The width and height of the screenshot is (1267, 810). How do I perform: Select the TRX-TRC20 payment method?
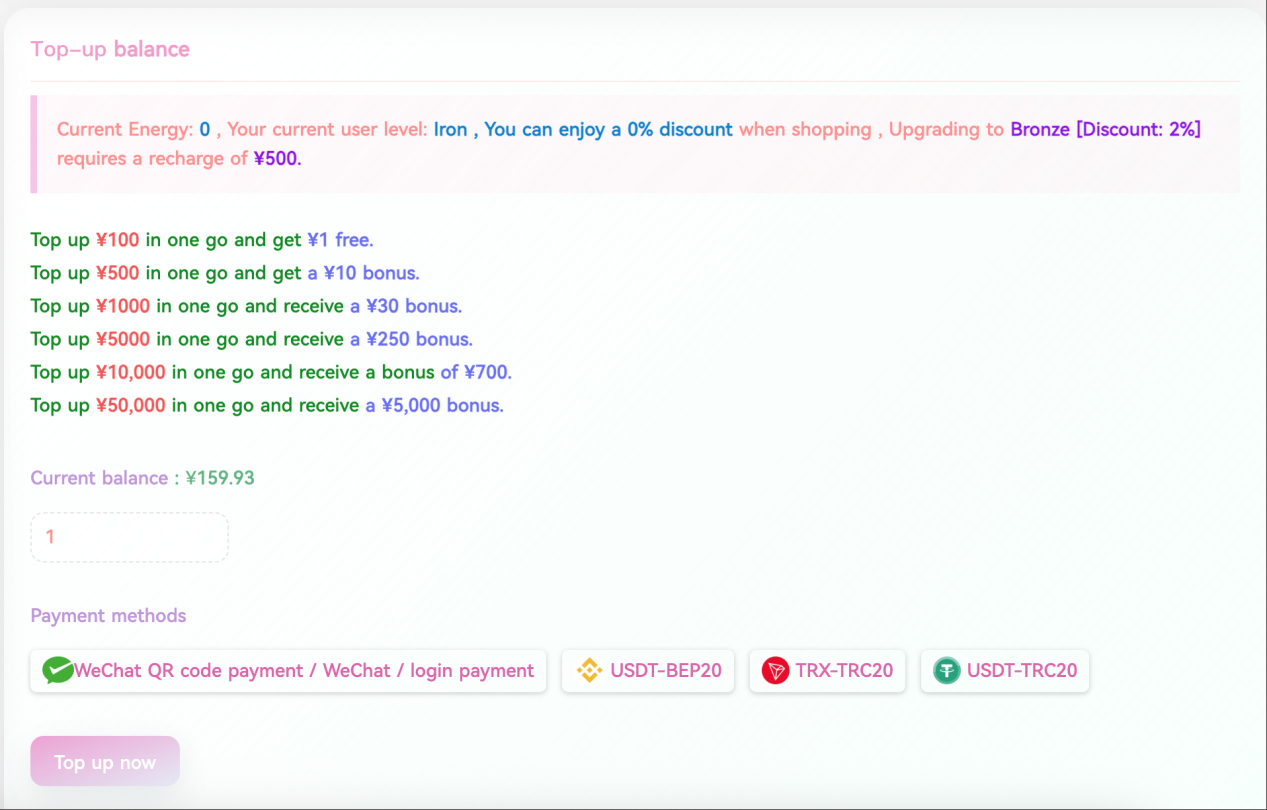(x=827, y=671)
